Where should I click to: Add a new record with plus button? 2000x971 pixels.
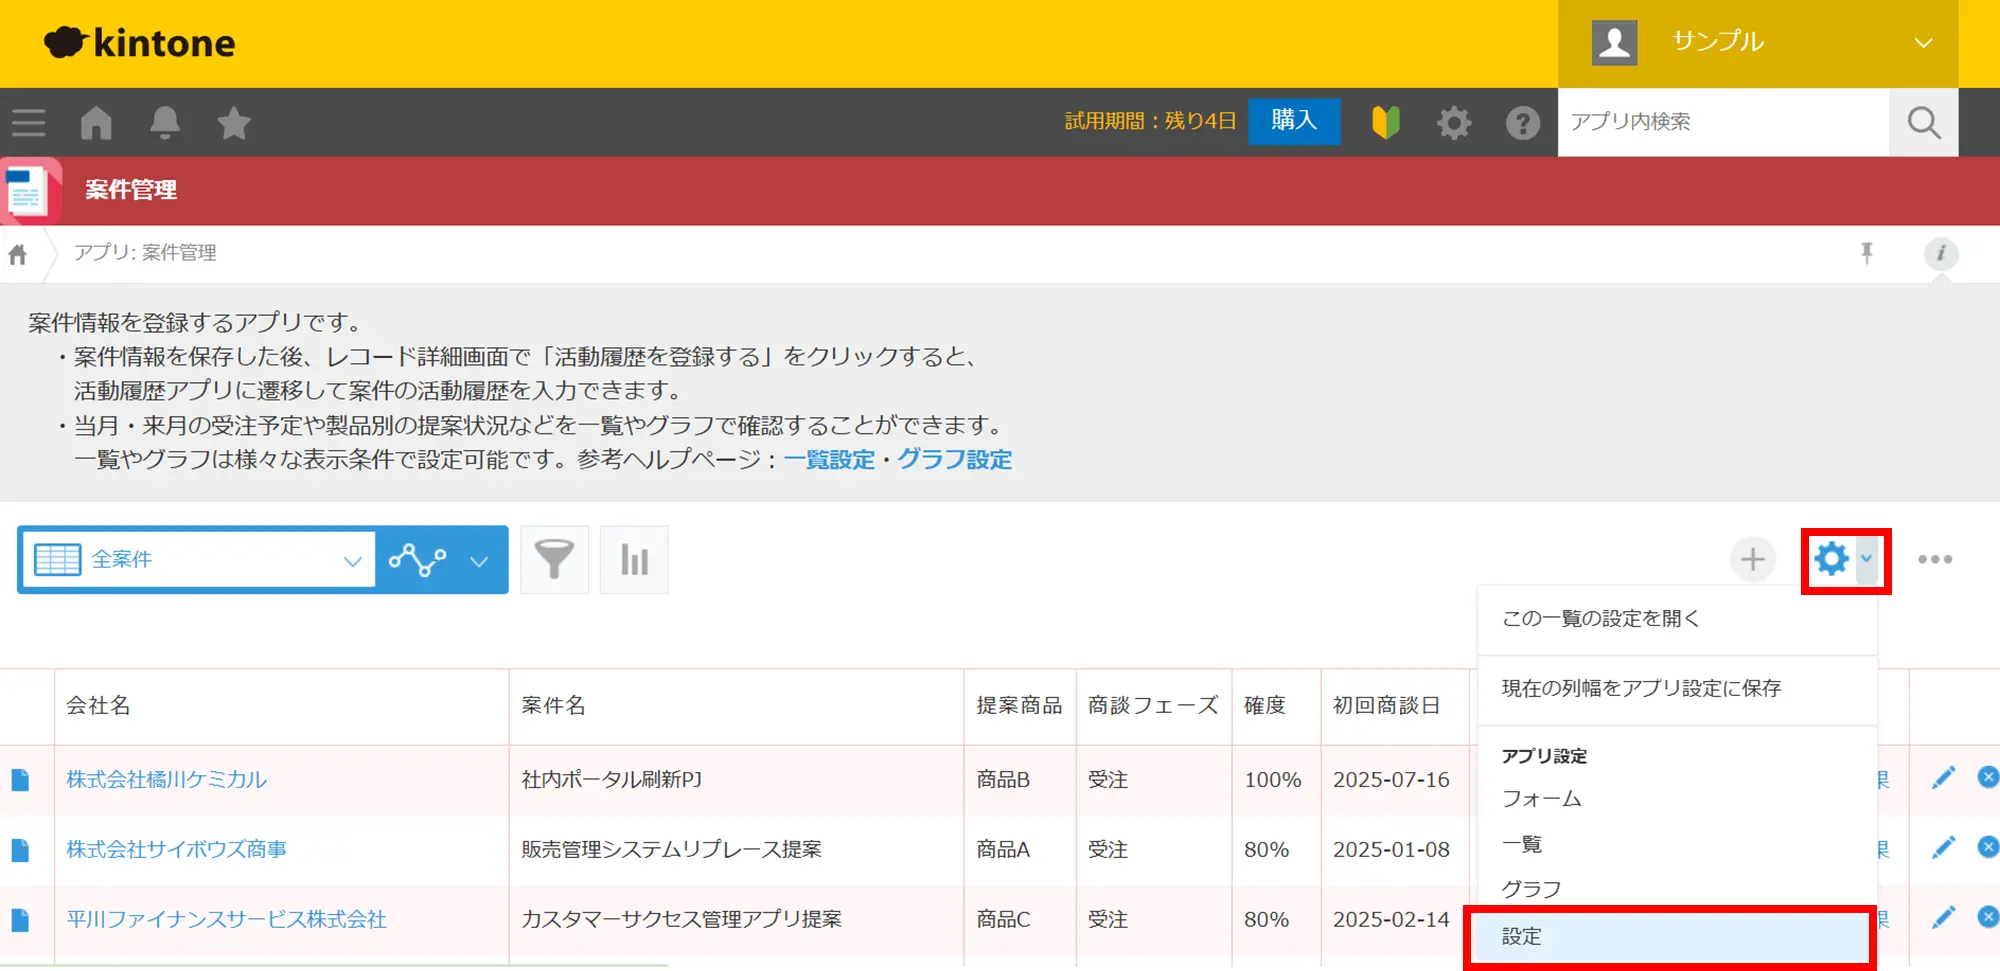click(1752, 559)
